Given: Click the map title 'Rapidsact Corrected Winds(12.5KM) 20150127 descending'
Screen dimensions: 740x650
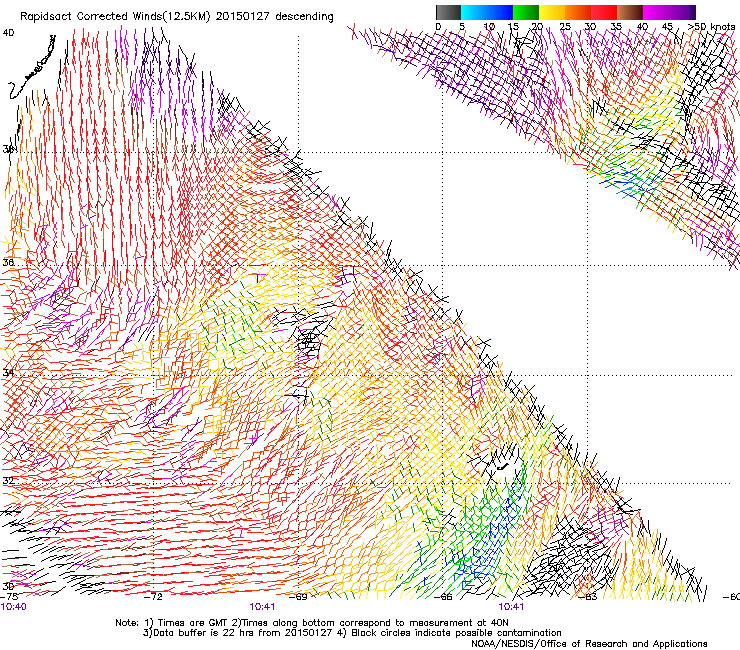Looking at the screenshot, I should pos(177,17).
